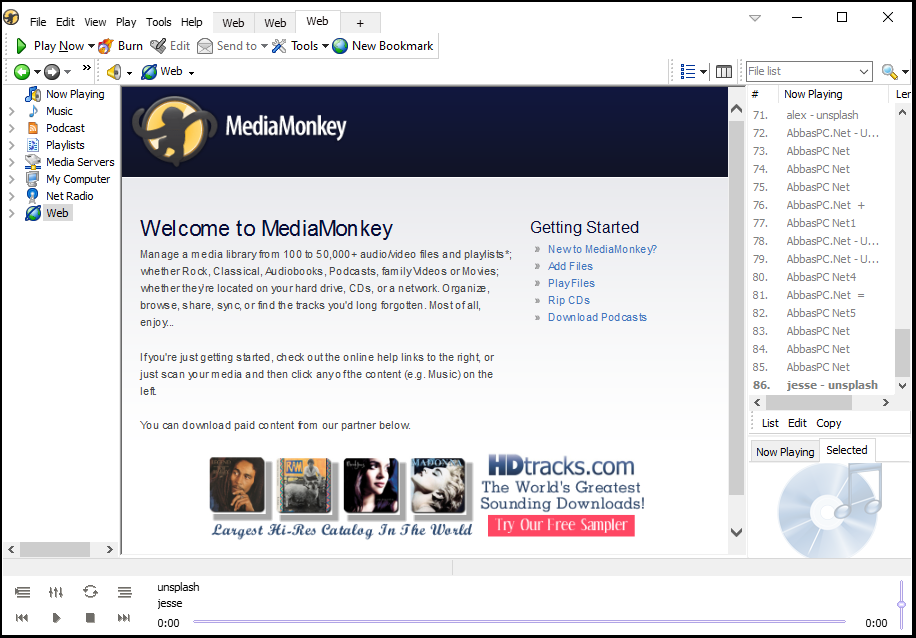The height and width of the screenshot is (638, 916).
Task: Switch to Now Playing art tab
Action: [785, 452]
